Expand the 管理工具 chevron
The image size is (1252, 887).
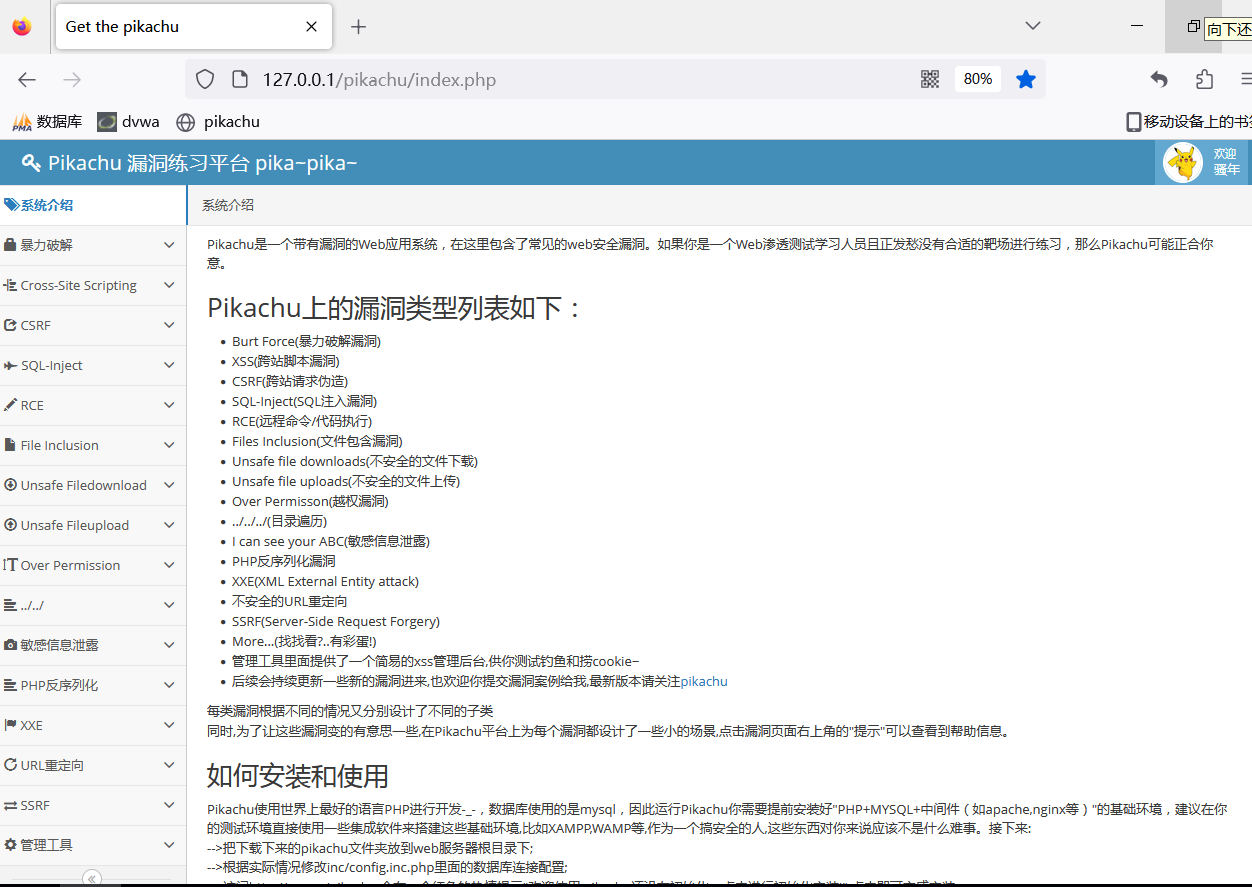point(169,845)
